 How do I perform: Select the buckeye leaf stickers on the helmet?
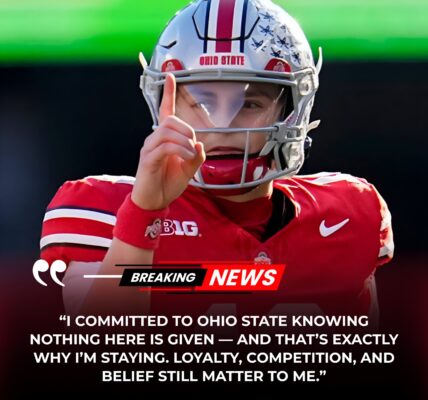tap(277, 39)
